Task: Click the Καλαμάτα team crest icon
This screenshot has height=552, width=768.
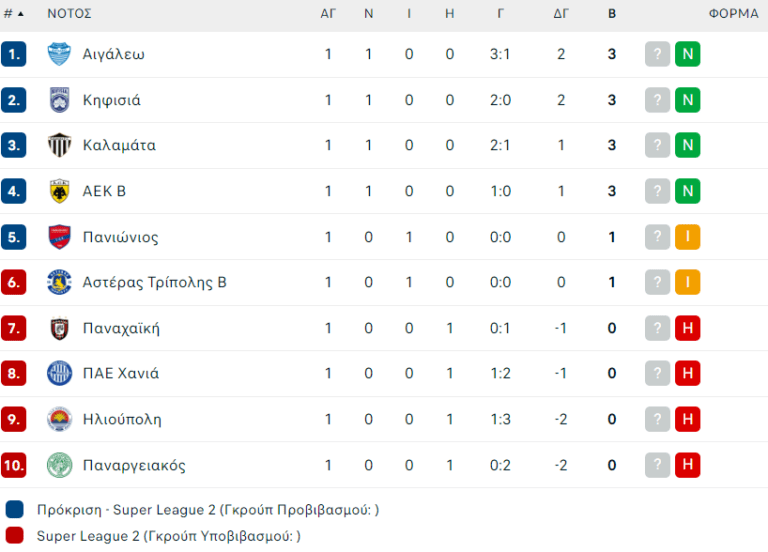Action: (60, 145)
